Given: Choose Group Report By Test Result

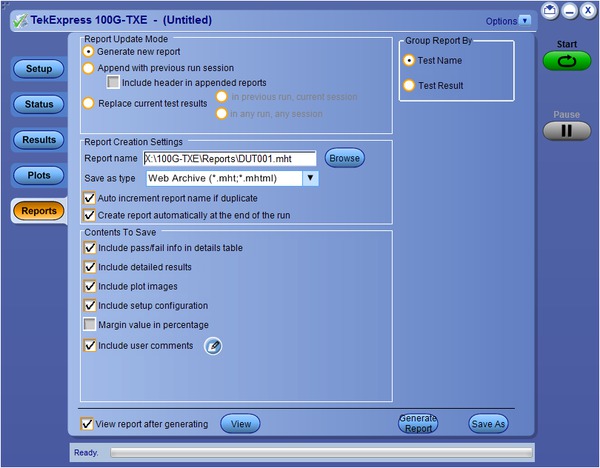Looking at the screenshot, I should click(x=409, y=86).
